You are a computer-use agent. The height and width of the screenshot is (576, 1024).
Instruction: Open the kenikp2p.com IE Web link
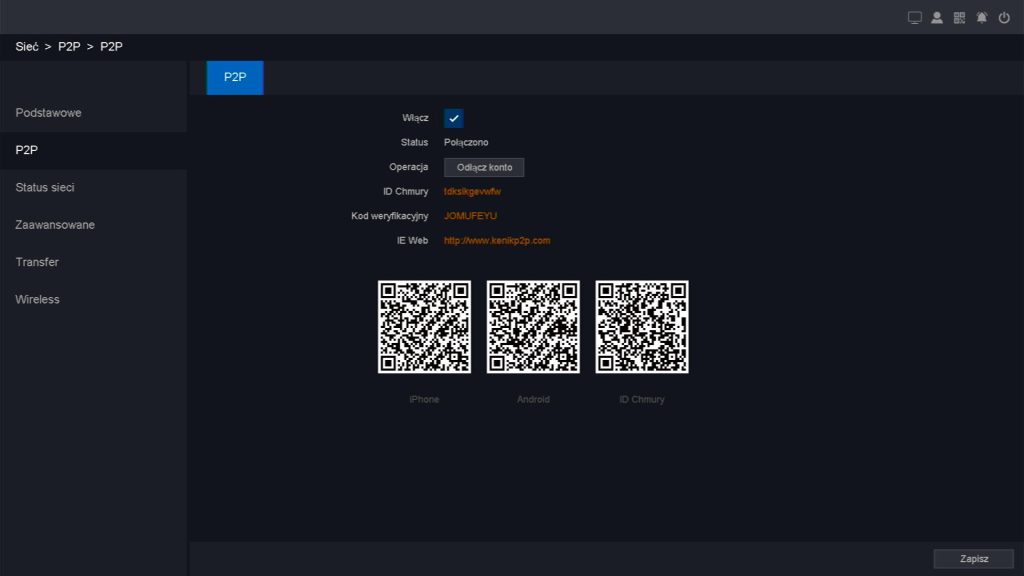coord(497,241)
